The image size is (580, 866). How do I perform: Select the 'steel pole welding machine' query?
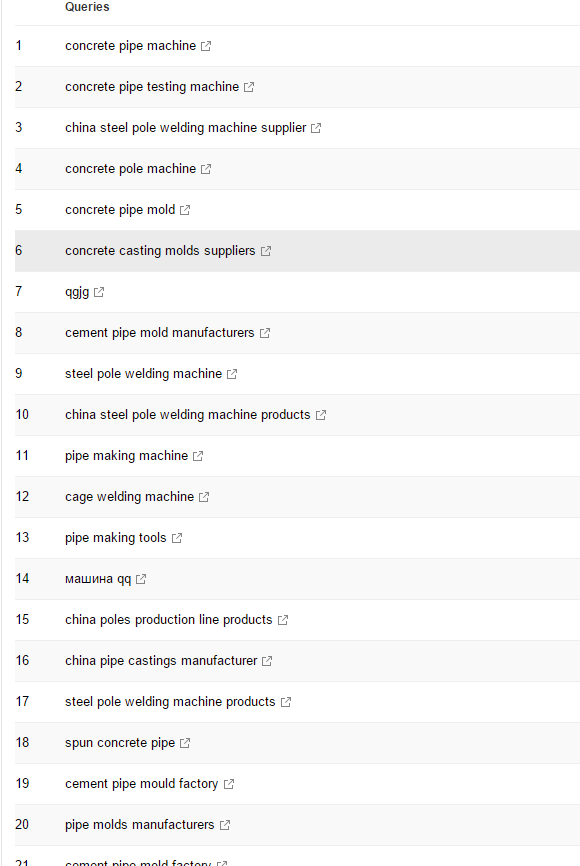point(144,374)
